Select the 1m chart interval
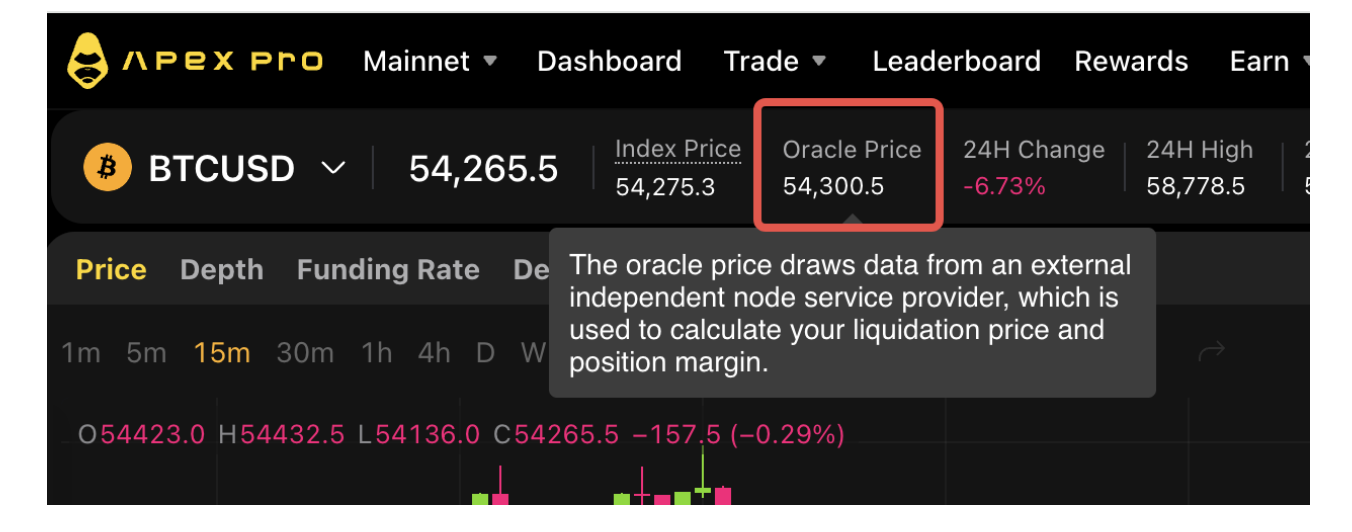The width and height of the screenshot is (1352, 532). point(81,353)
